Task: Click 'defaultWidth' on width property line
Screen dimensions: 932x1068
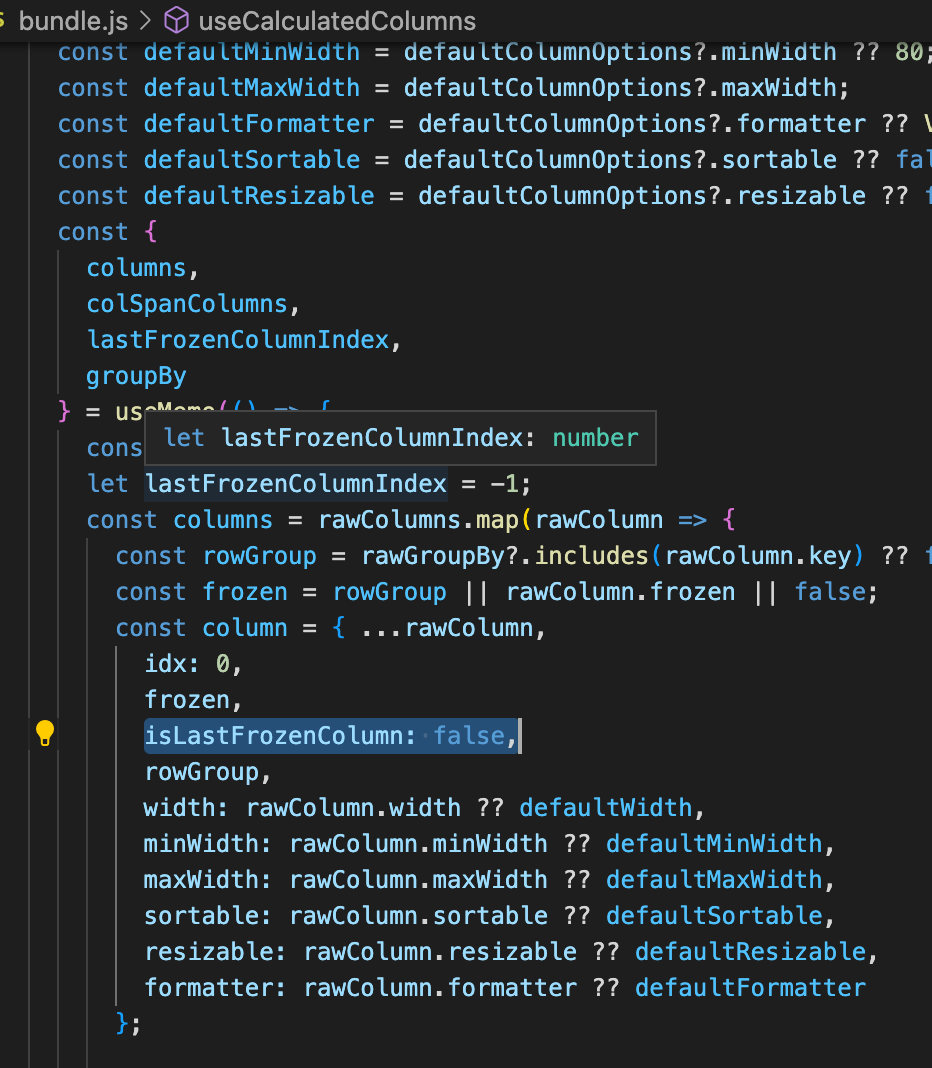Action: [606, 808]
